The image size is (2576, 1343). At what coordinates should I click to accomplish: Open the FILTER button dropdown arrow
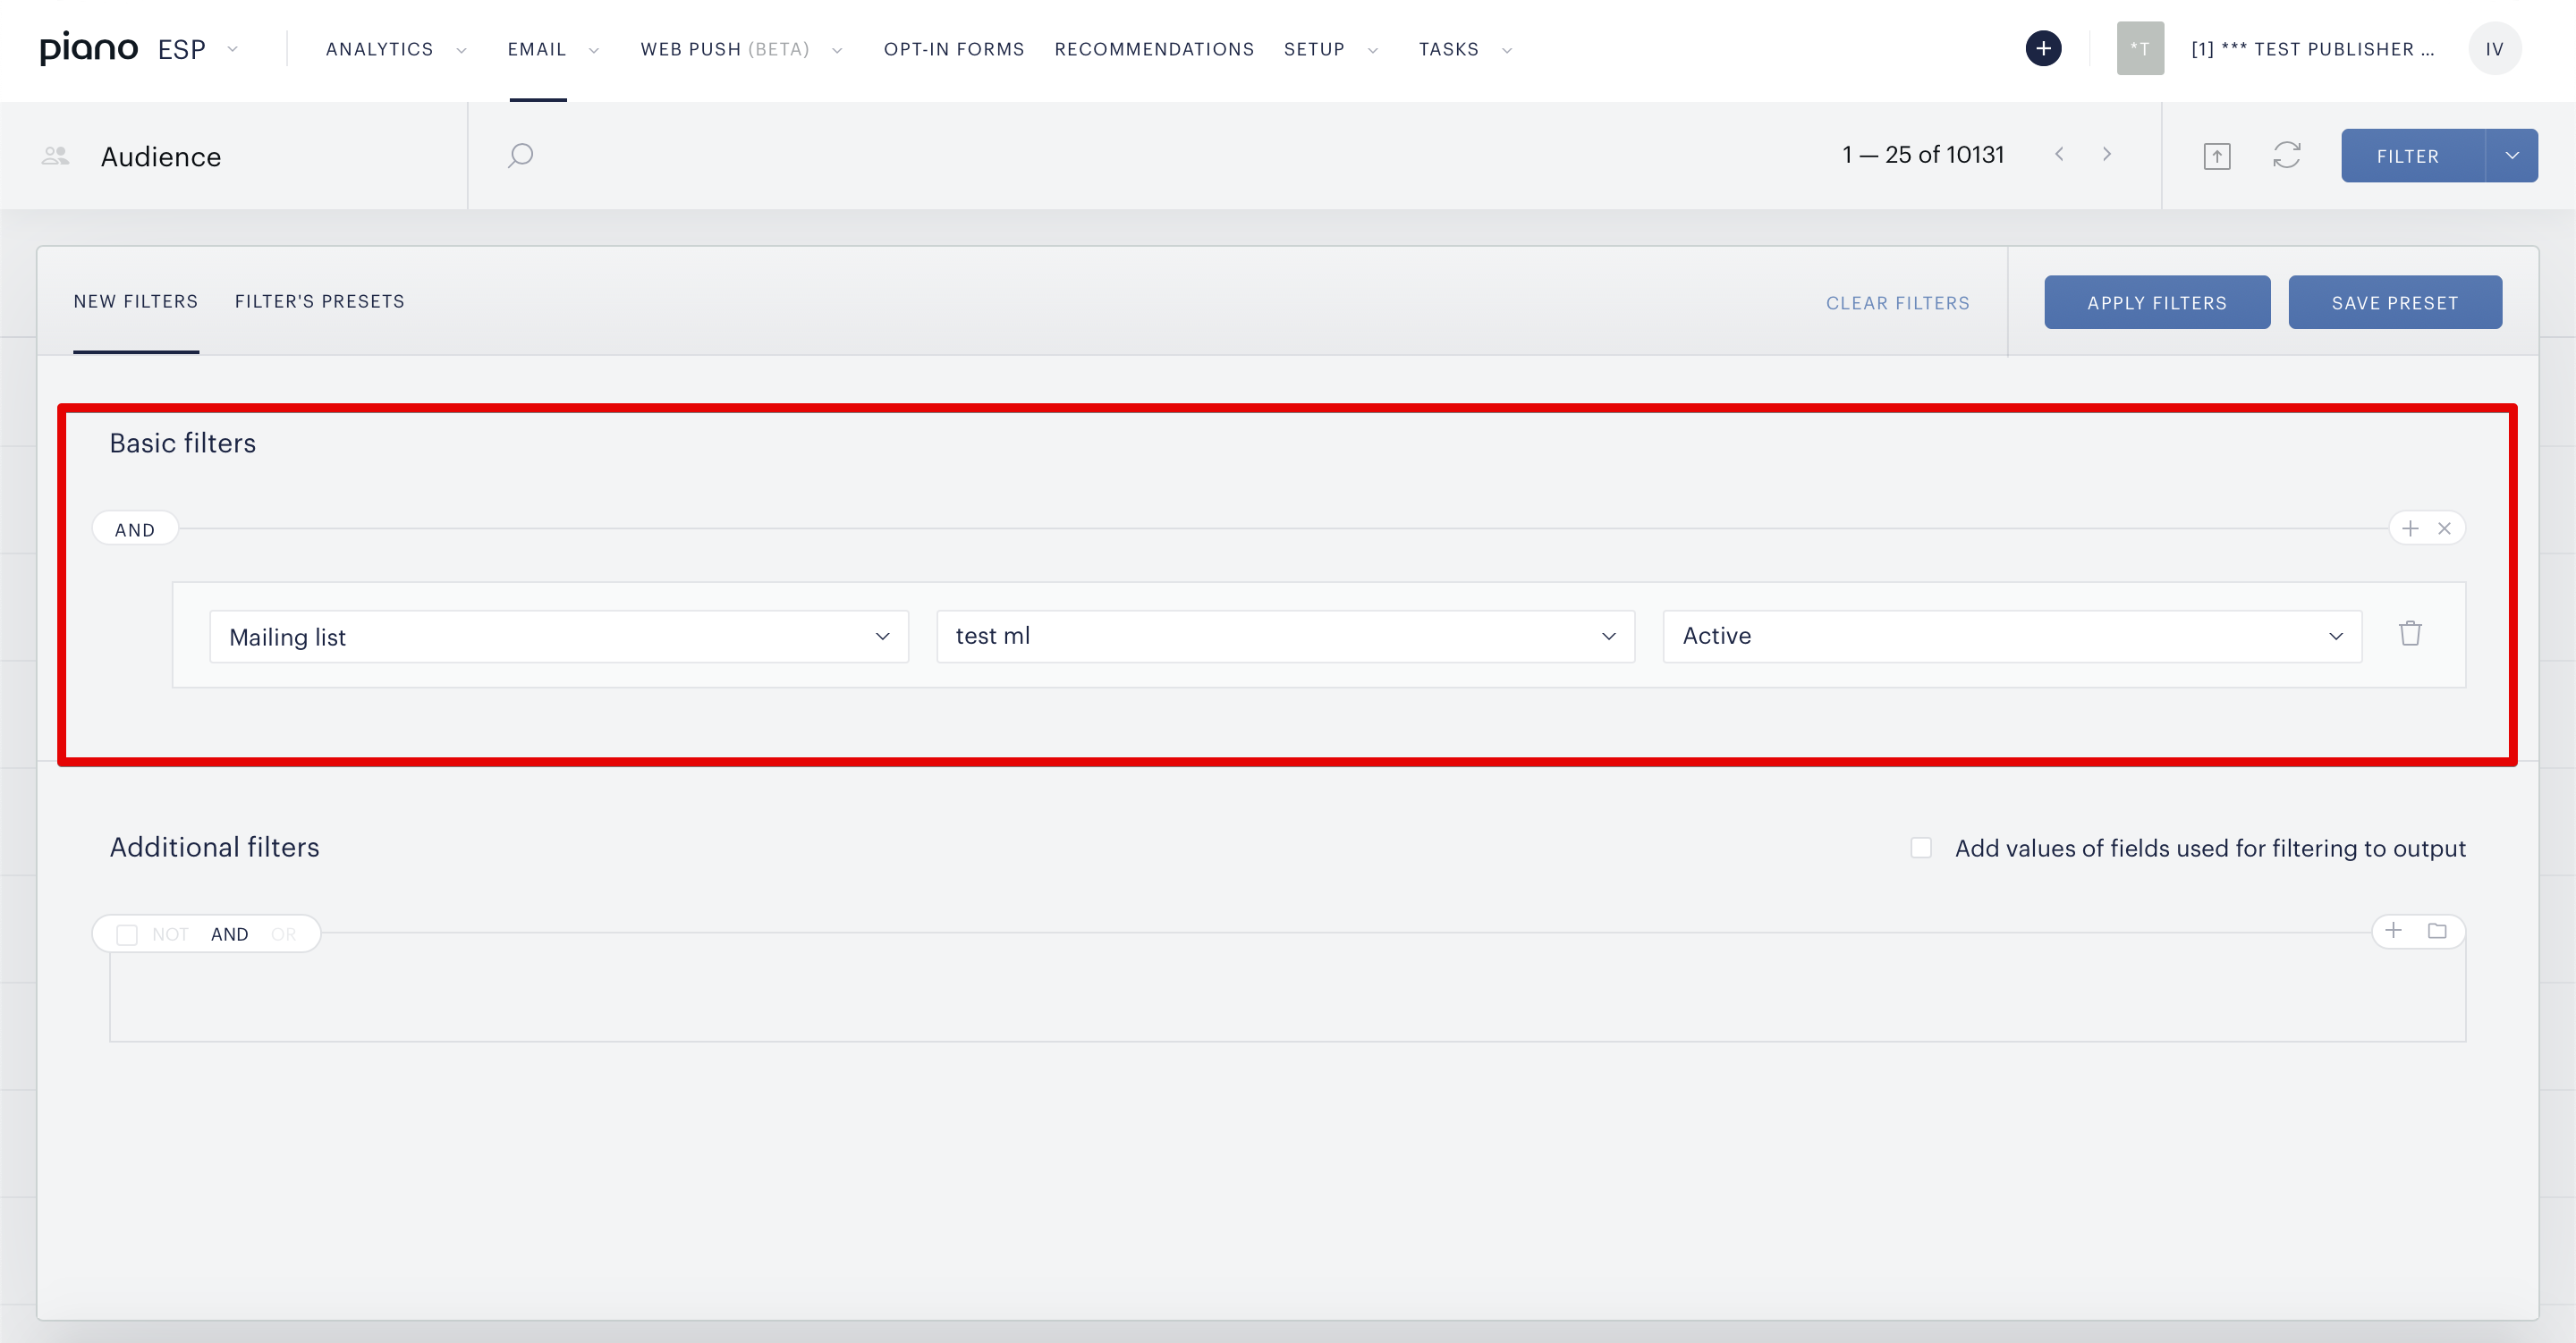click(2511, 156)
